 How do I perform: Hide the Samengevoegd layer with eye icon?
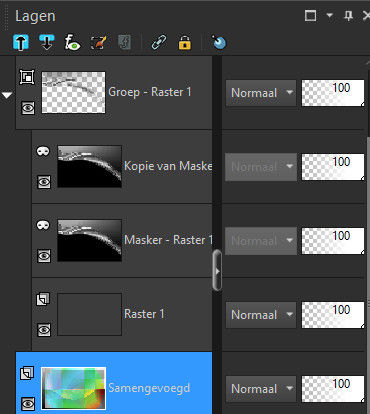(x=28, y=404)
